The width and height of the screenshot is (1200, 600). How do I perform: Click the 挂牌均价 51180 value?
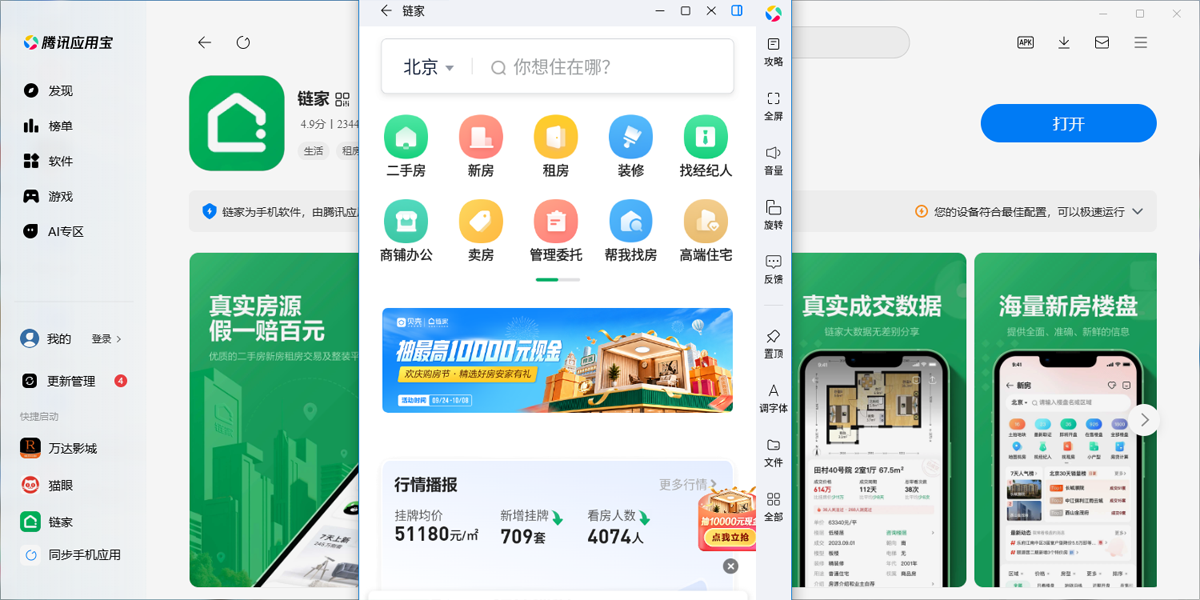click(437, 535)
